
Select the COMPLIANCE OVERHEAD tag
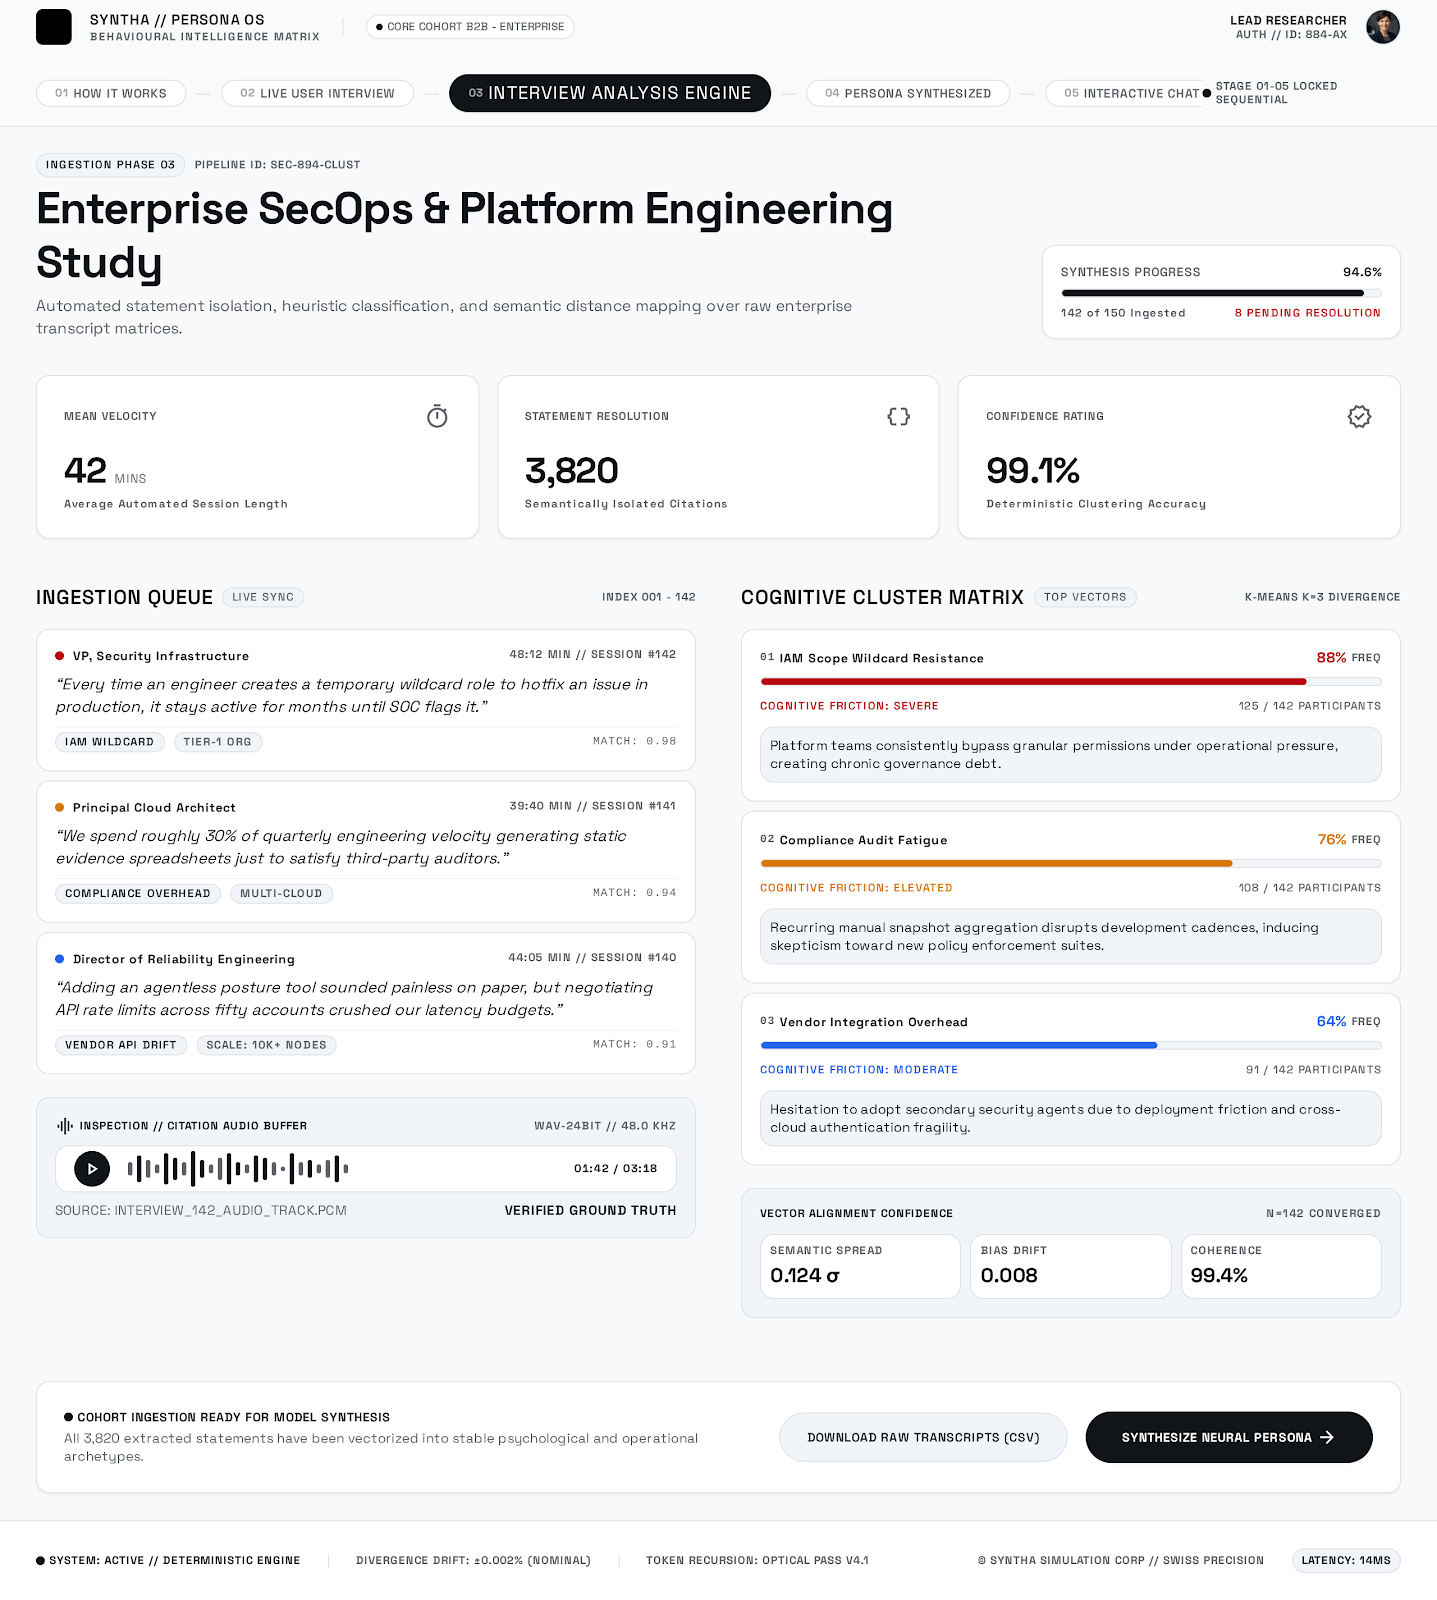[x=138, y=893]
